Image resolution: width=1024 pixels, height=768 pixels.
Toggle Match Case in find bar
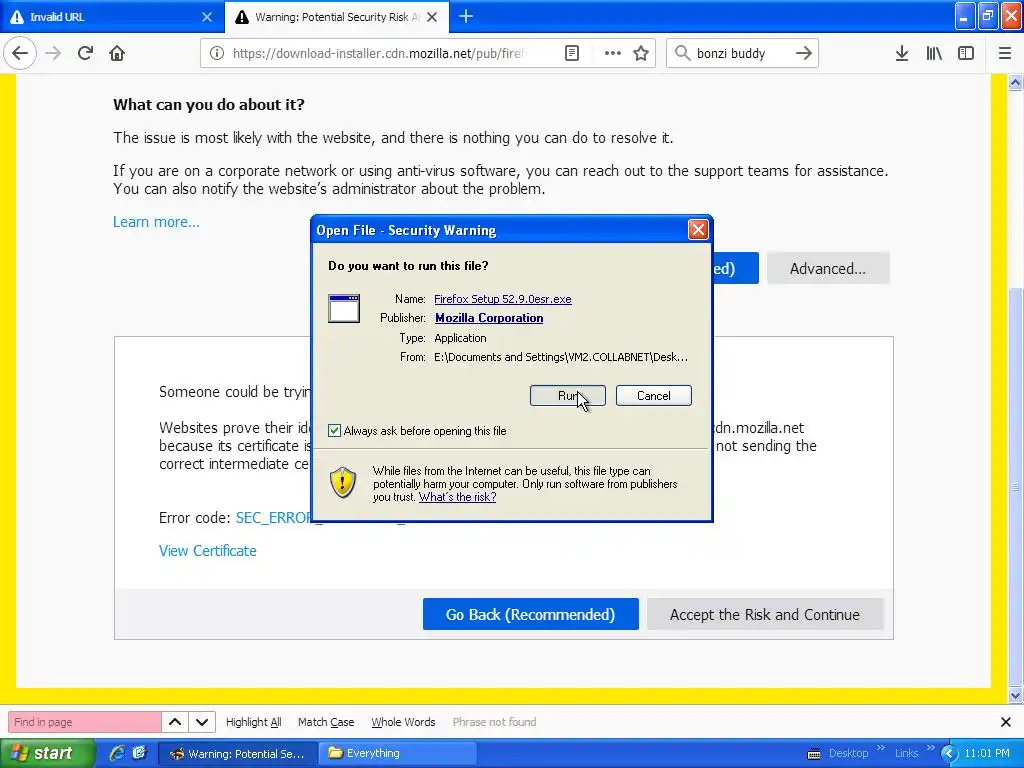(326, 722)
